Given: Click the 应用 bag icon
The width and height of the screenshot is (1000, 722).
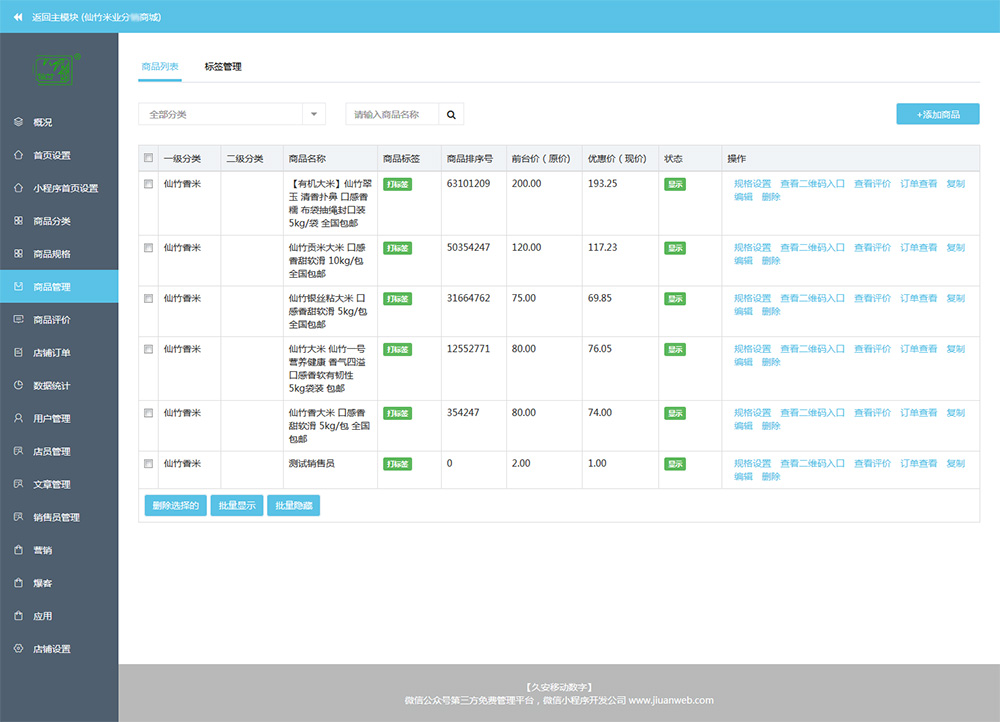Looking at the screenshot, I should pos(18,615).
